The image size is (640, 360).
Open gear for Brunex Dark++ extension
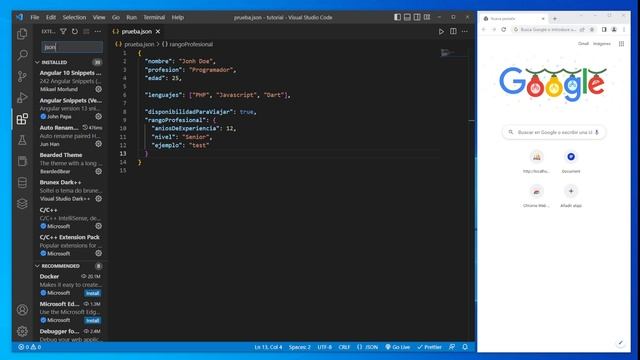[x=98, y=199]
